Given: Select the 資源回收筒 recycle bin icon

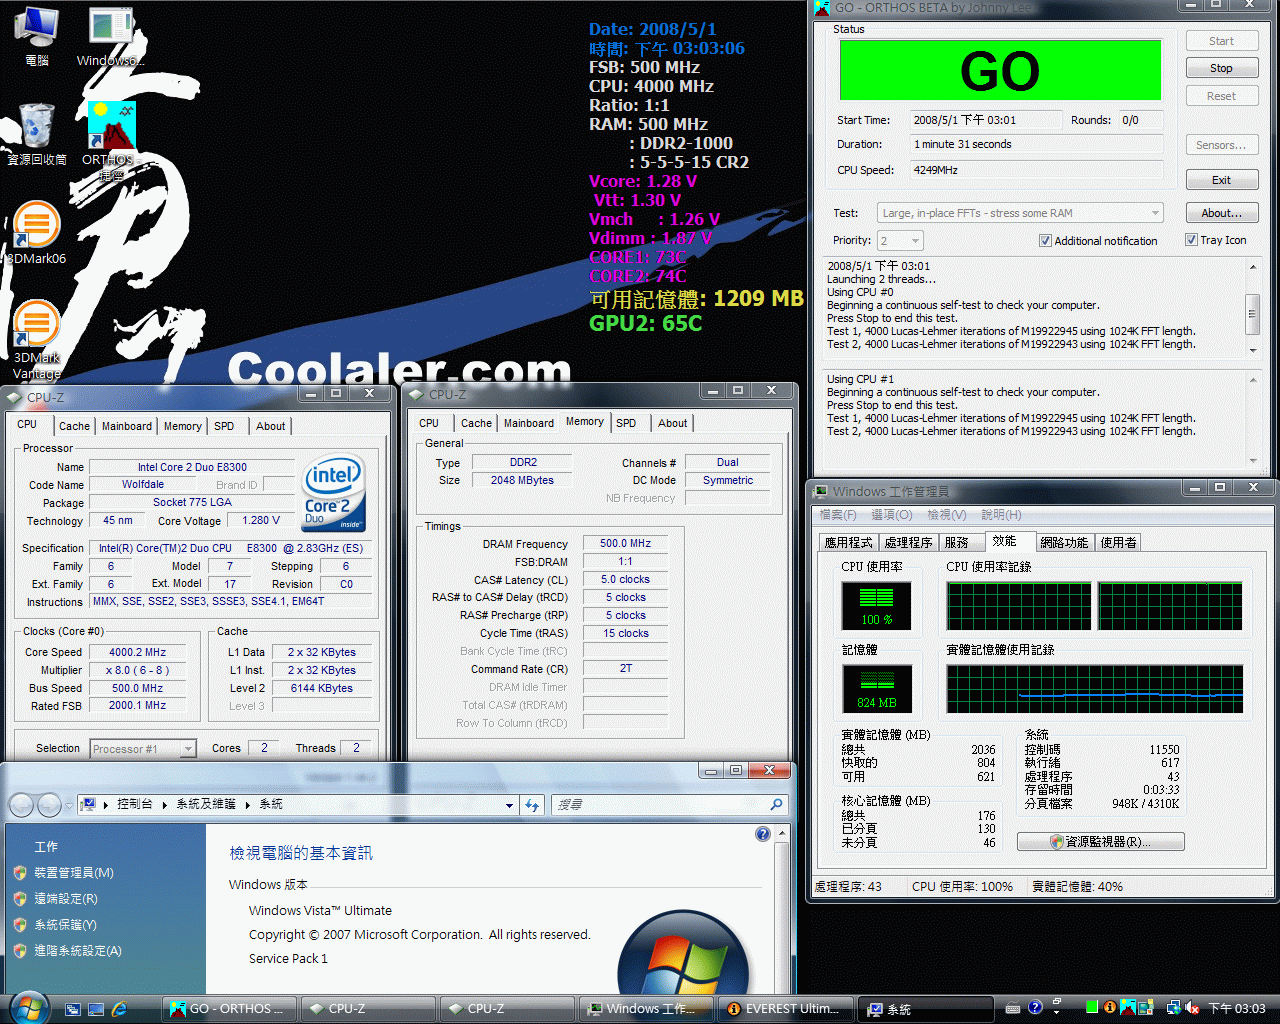Looking at the screenshot, I should tap(37, 133).
